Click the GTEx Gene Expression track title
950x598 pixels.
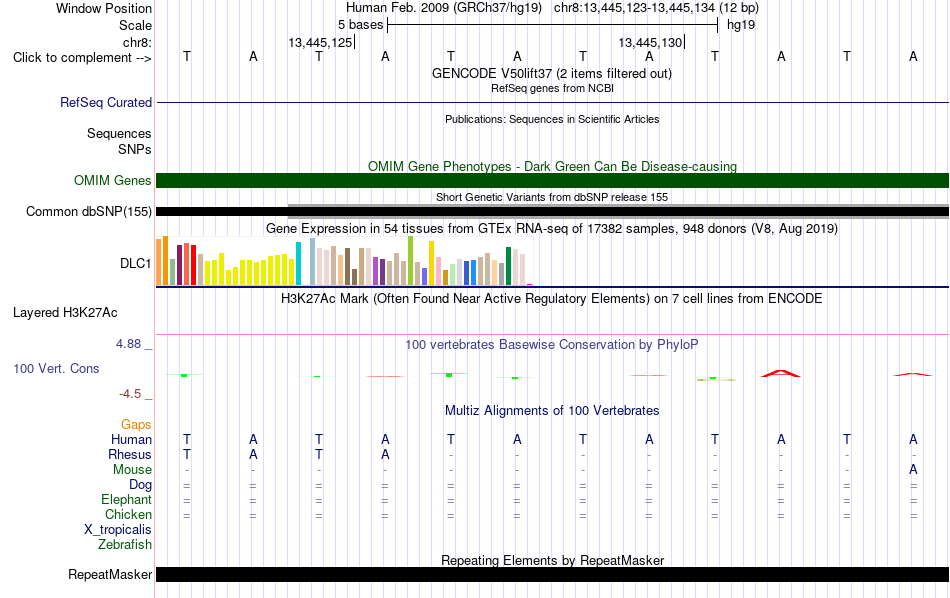552,228
